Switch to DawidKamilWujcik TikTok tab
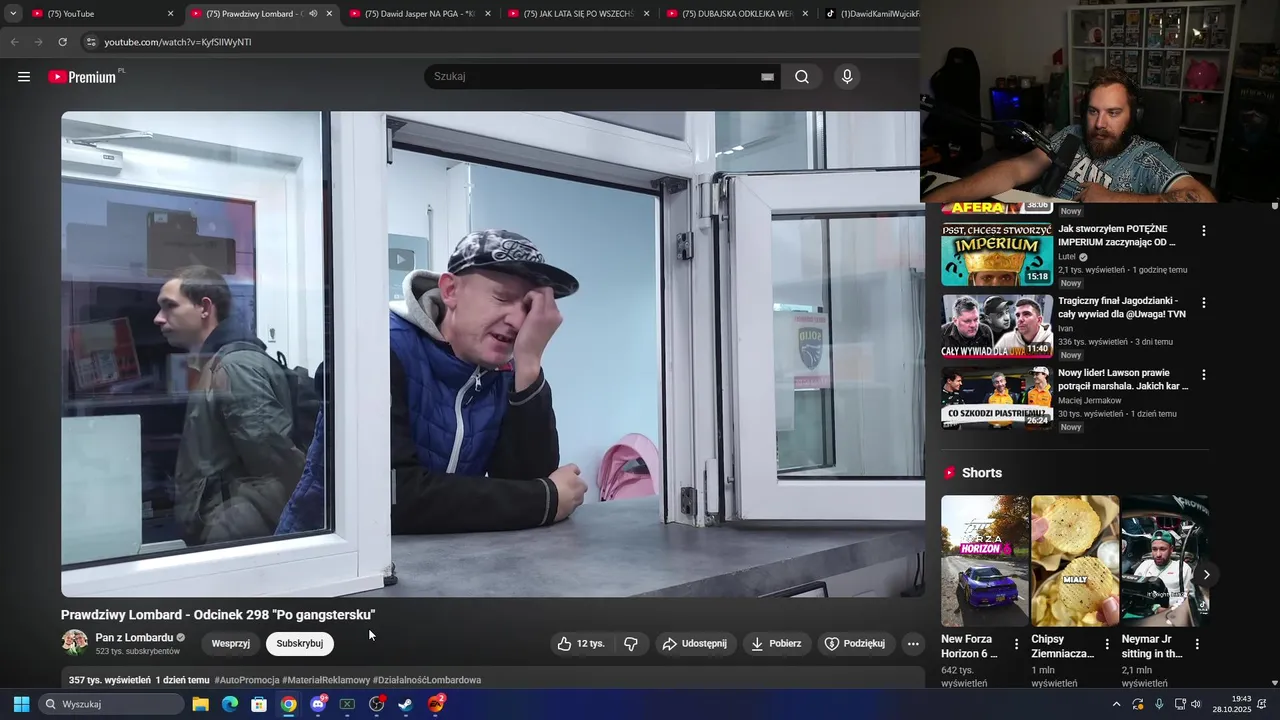The height and width of the screenshot is (720, 1280). coord(870,14)
